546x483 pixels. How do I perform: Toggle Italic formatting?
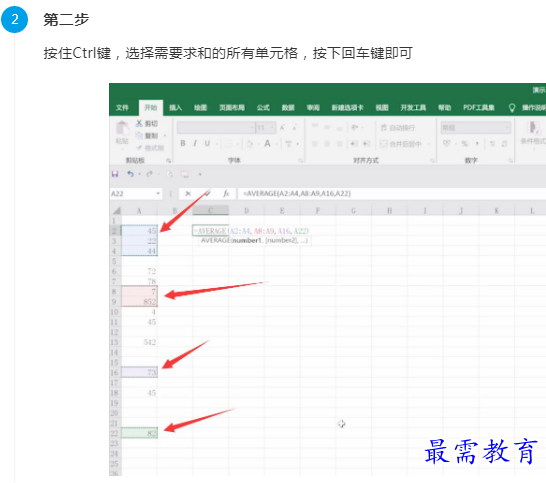pos(195,143)
